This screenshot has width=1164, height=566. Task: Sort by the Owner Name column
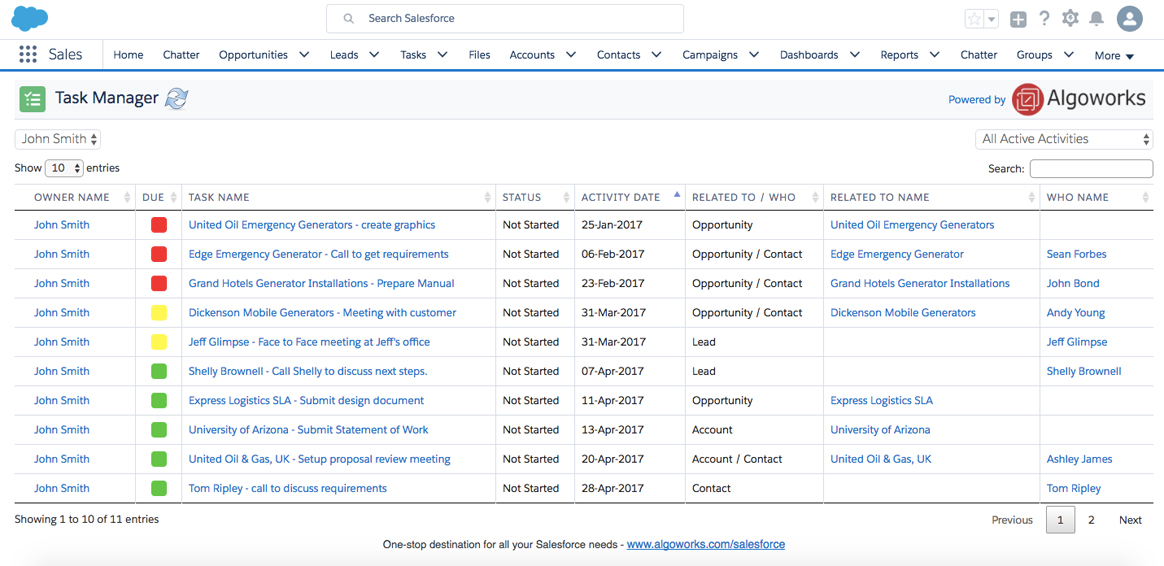(74, 198)
